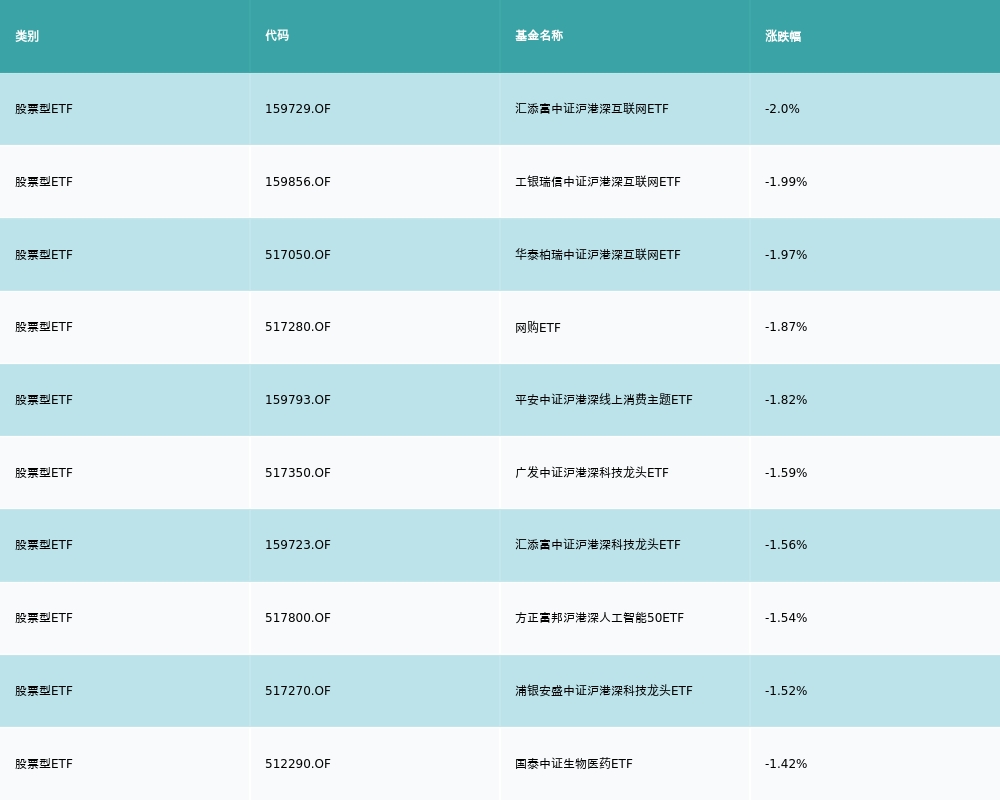Open 汇添富中证沪港深互联网ETF fund name
Screen dimensions: 1000x800
[x=592, y=109]
